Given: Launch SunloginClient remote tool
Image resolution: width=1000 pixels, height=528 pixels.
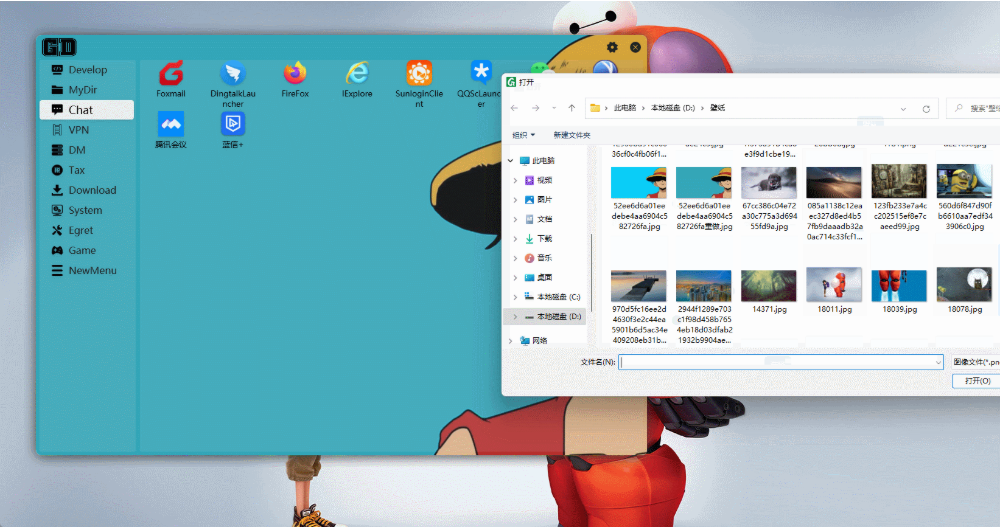Looking at the screenshot, I should click(x=419, y=73).
